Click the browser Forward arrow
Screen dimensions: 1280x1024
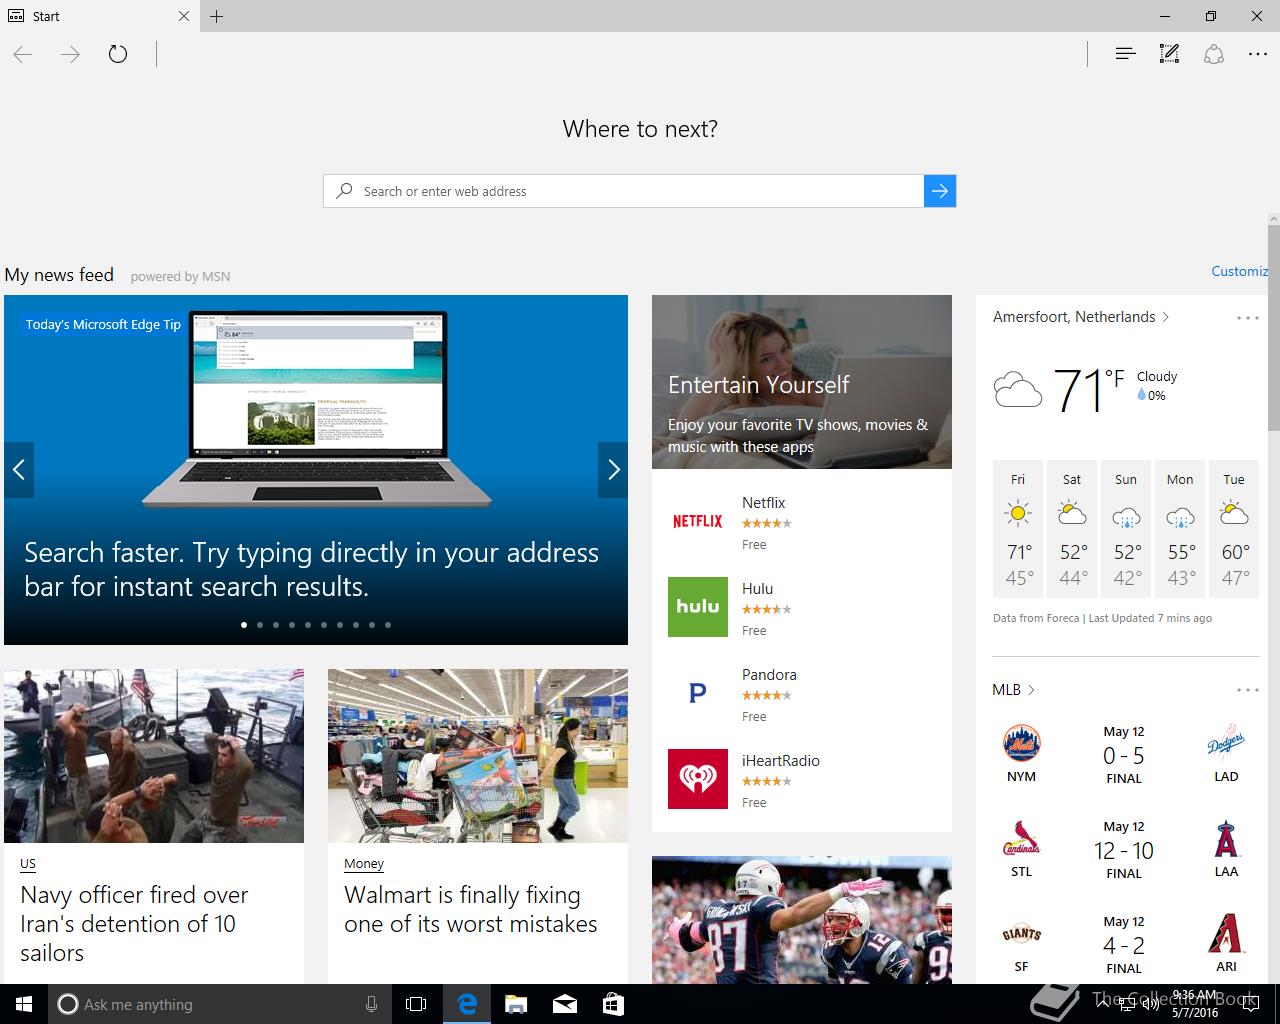pyautogui.click(x=70, y=54)
